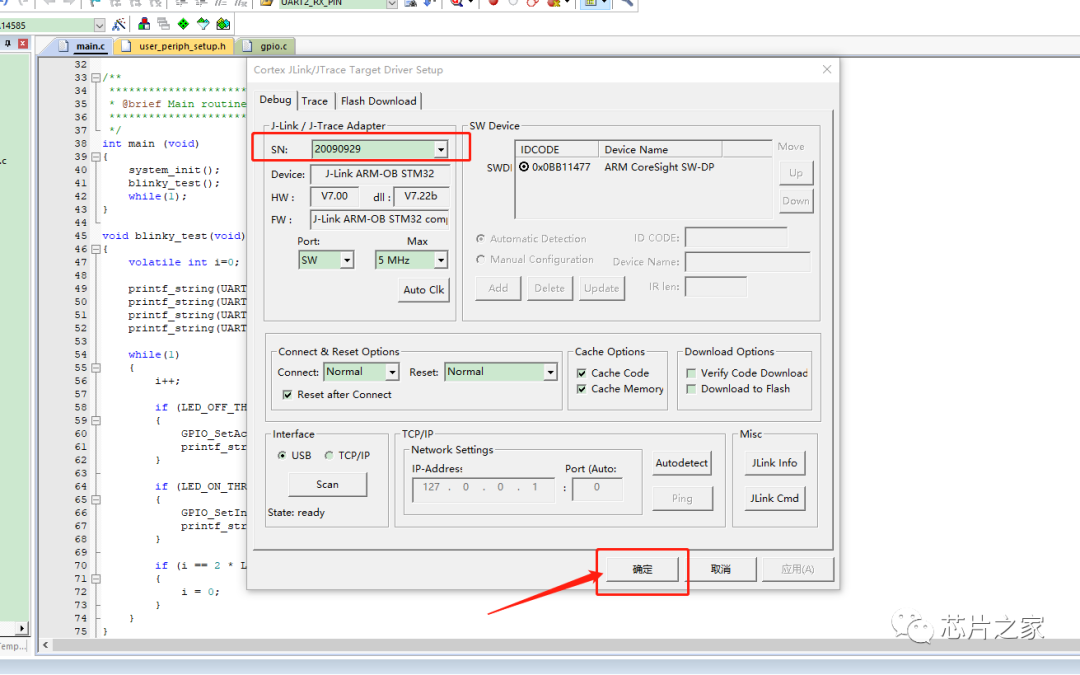This screenshot has width=1080, height=675.
Task: Uncheck Reset after Connect option
Action: [287, 395]
